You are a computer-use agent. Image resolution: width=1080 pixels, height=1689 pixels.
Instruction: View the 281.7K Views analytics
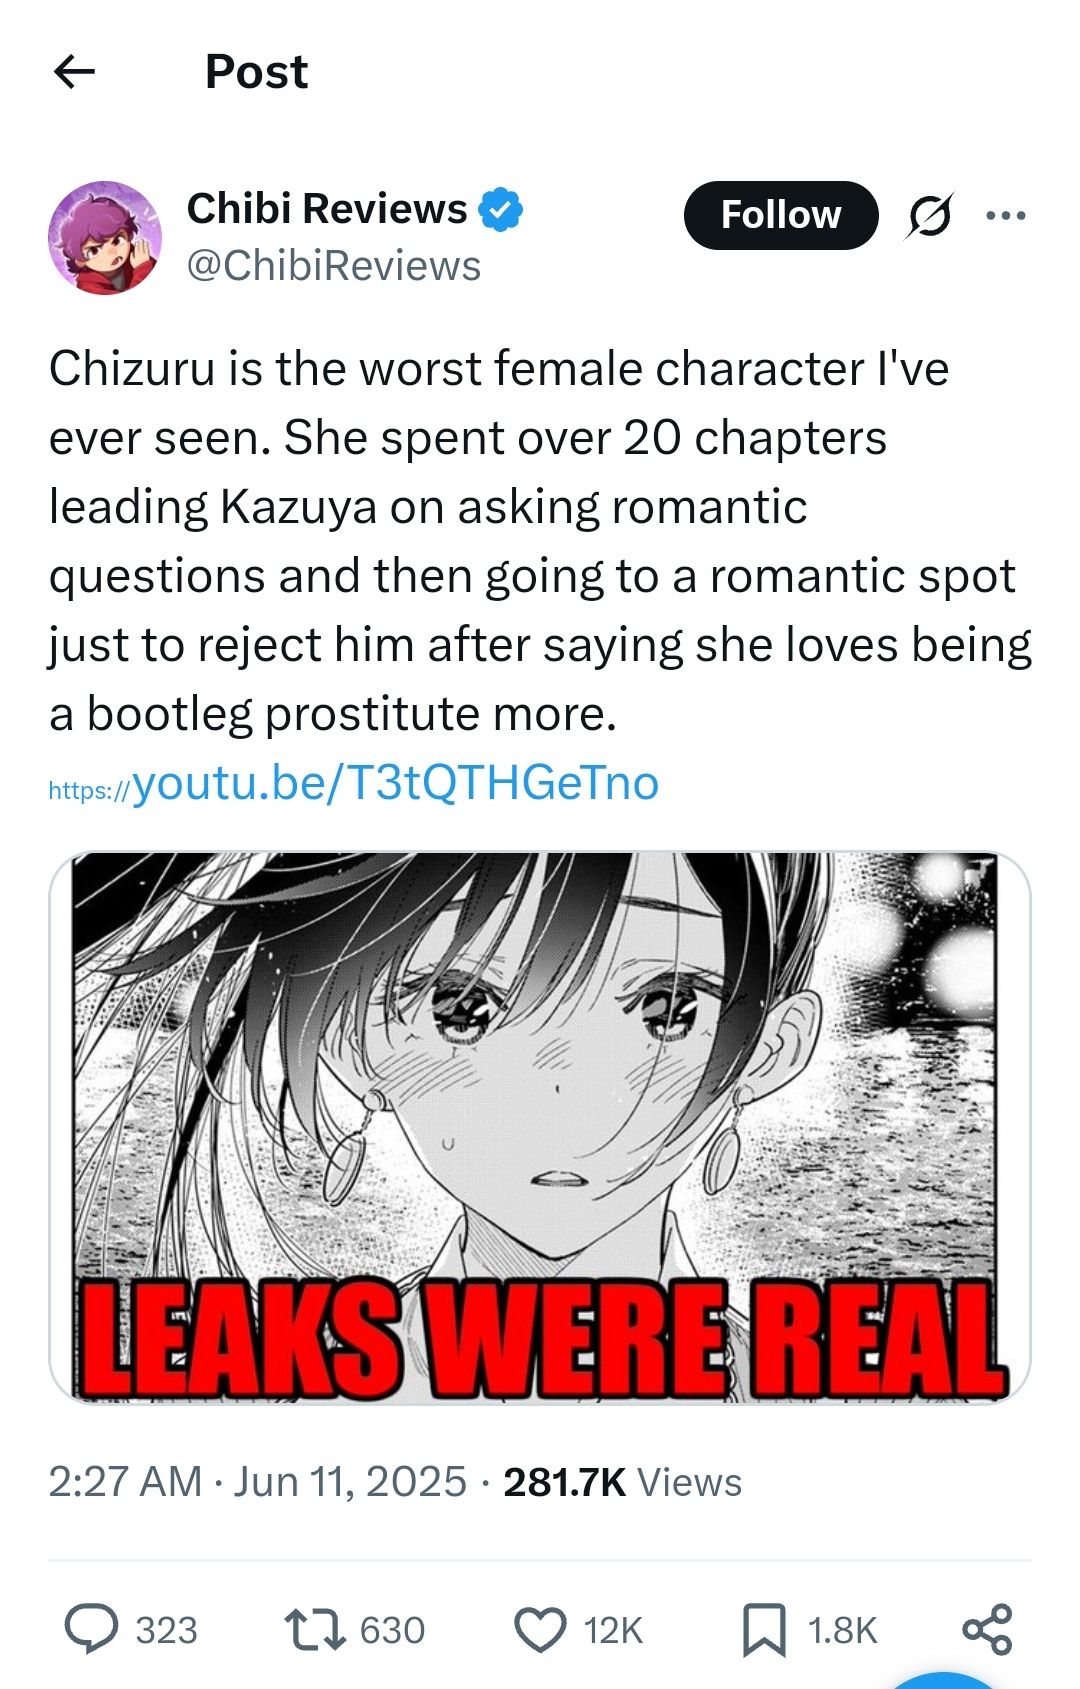pyautogui.click(x=623, y=1482)
